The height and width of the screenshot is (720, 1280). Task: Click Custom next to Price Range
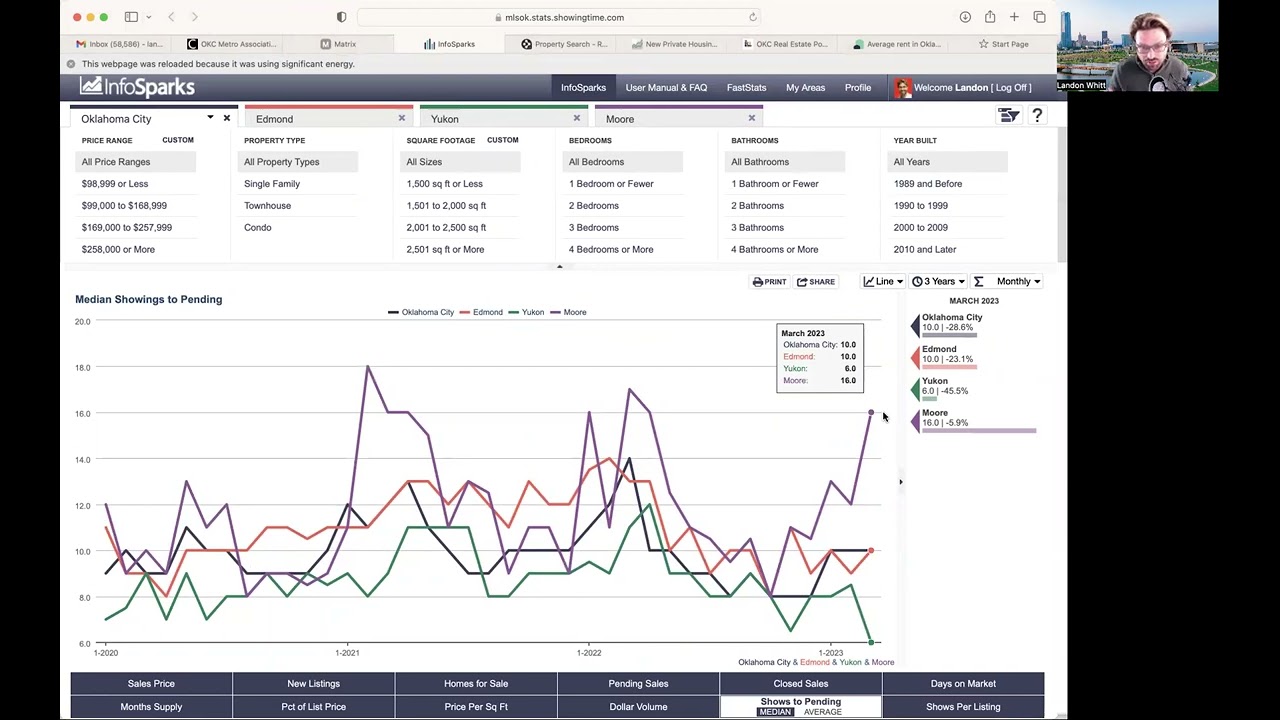[178, 140]
